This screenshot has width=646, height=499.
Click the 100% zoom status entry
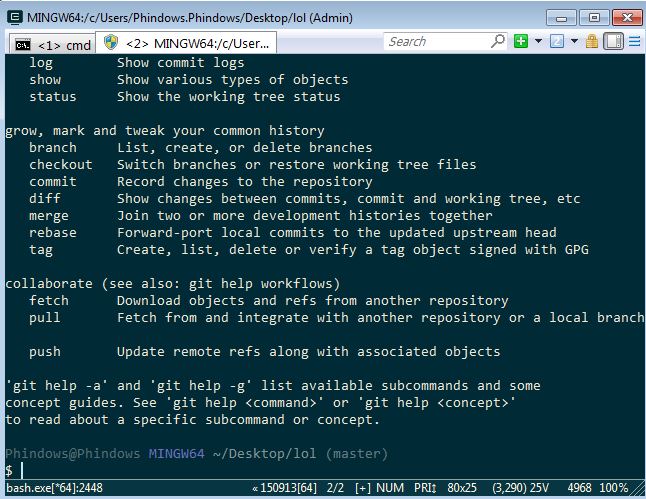613,488
